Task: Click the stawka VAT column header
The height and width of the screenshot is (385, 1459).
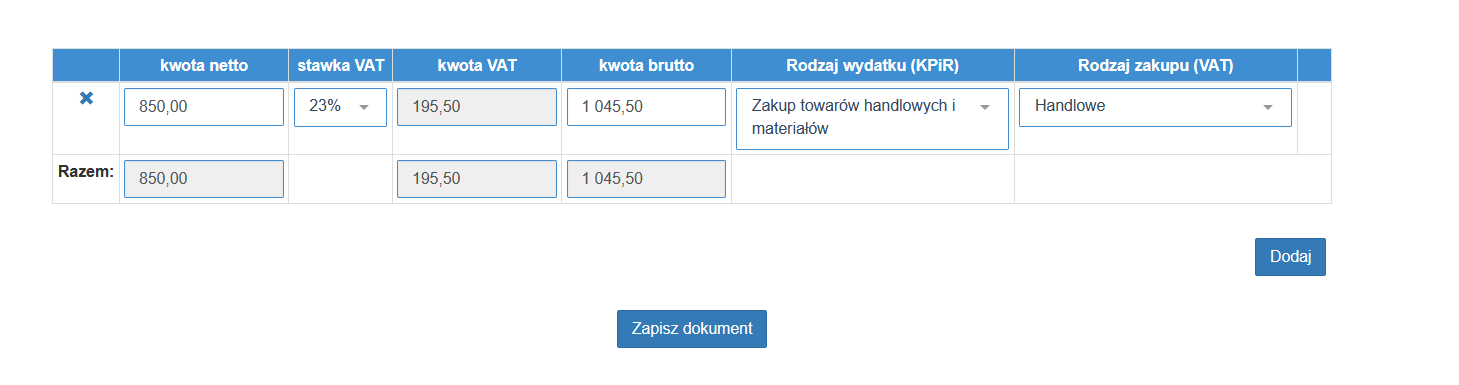Action: coord(341,66)
